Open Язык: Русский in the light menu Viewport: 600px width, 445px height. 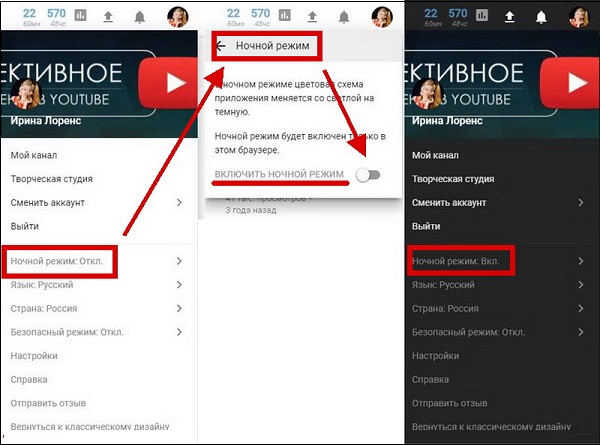[42, 285]
